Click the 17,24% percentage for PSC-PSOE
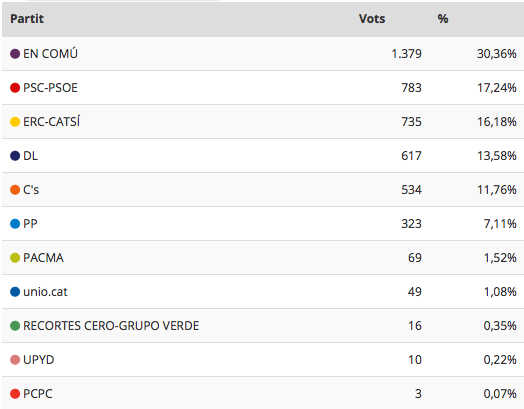This screenshot has height=409, width=524. point(497,88)
